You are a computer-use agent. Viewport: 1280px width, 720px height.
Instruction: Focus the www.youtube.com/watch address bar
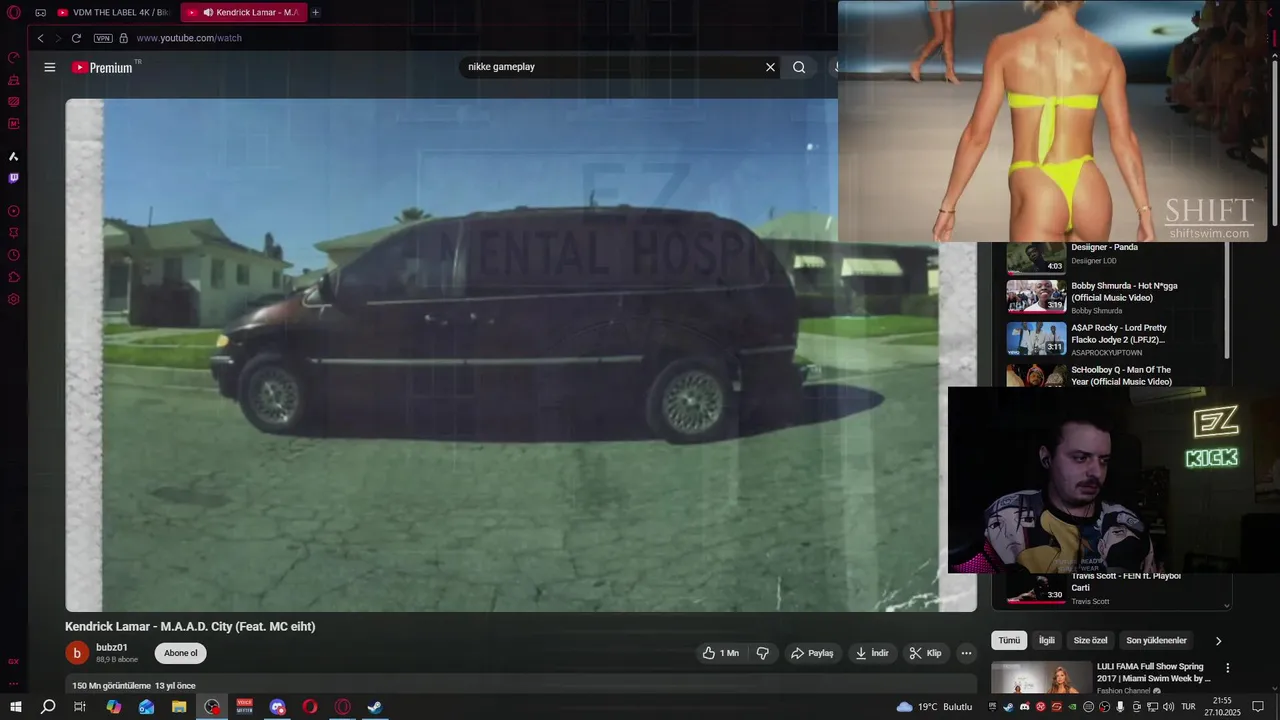(189, 38)
